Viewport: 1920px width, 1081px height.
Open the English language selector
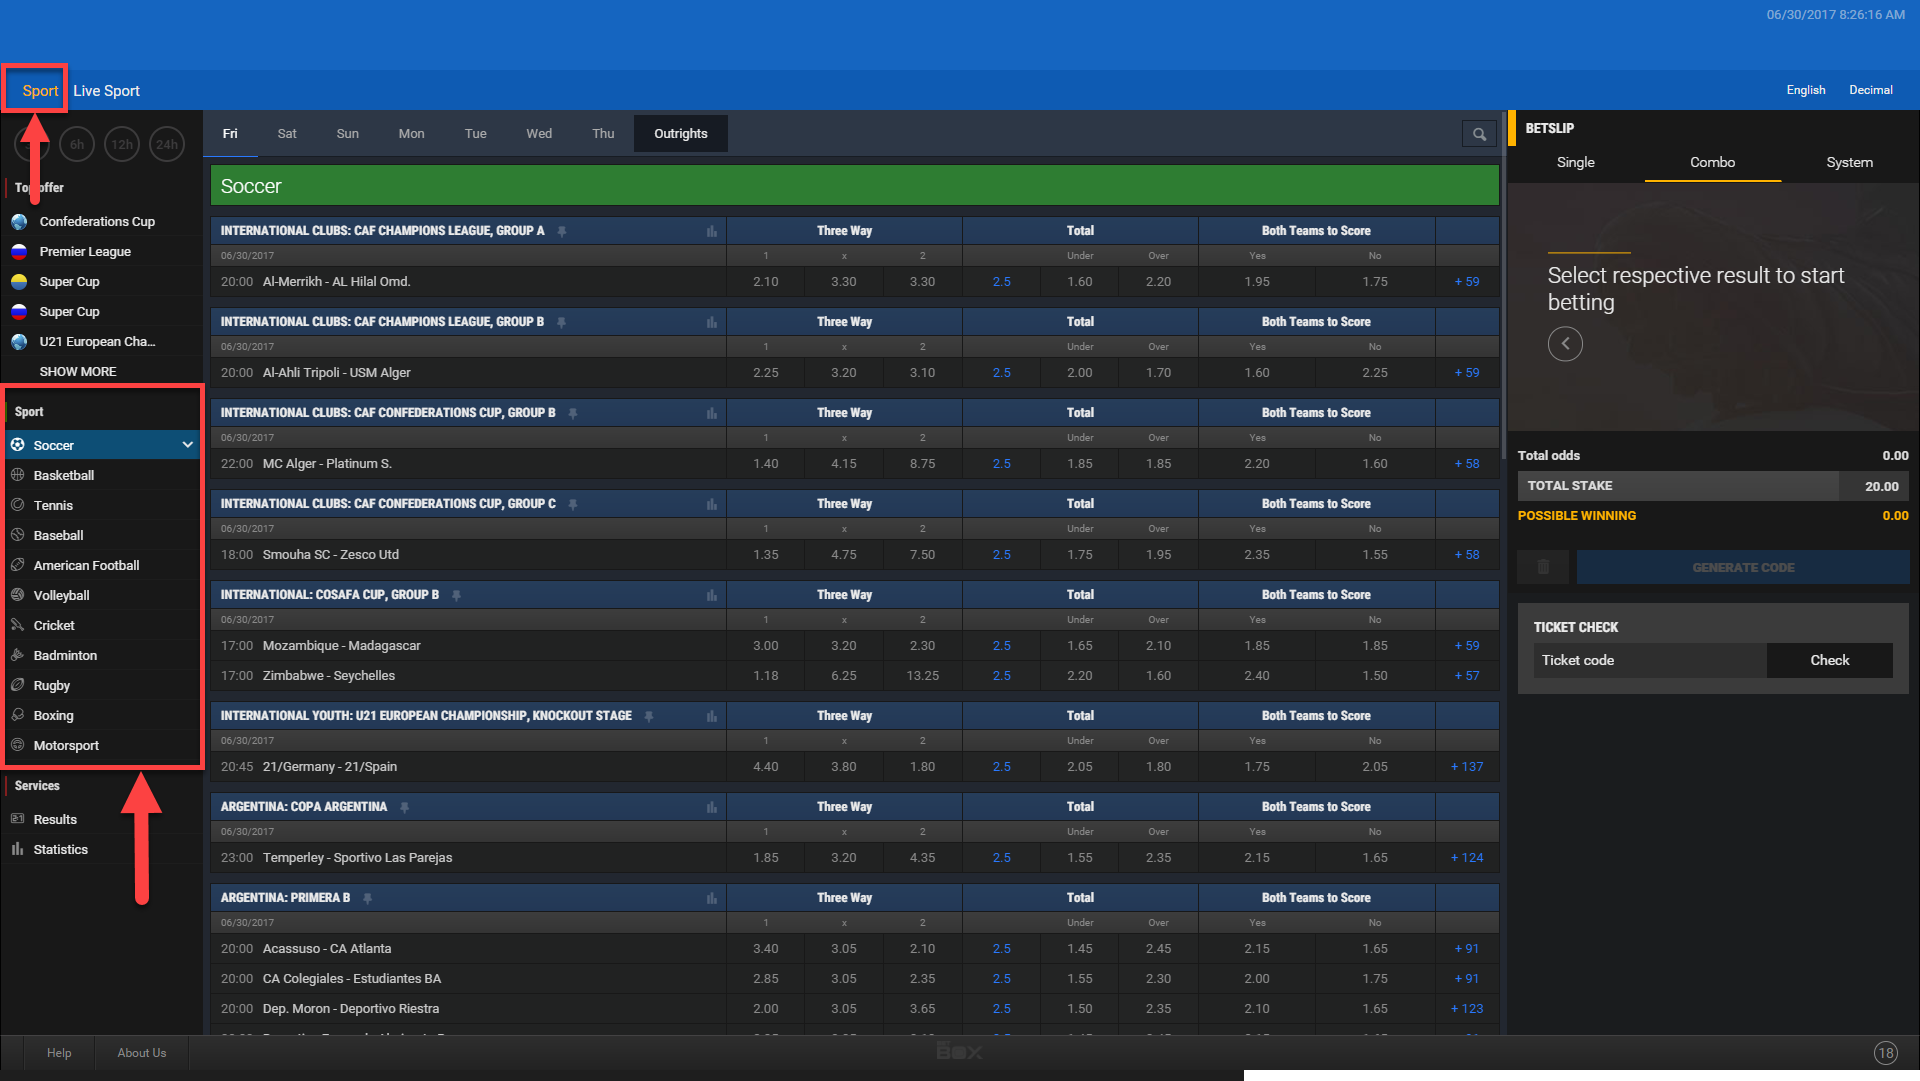[1805, 90]
